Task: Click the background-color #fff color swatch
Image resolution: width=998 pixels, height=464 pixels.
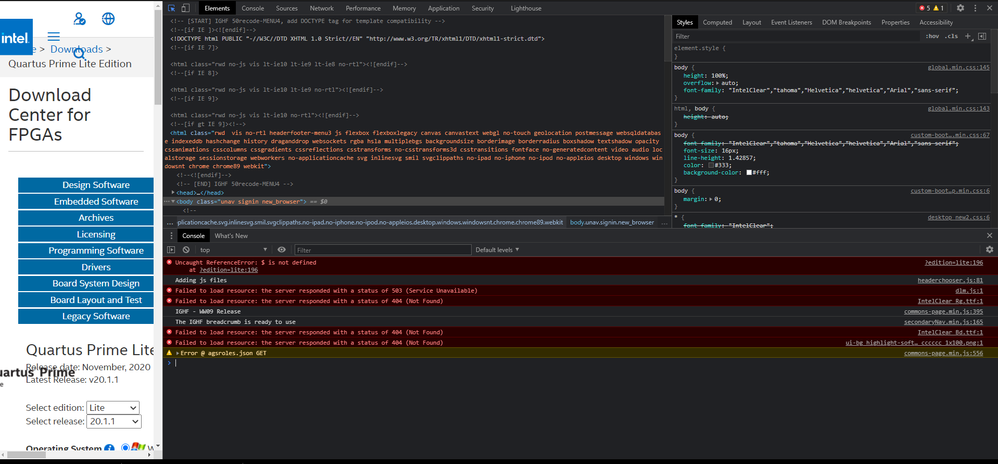Action: click(750, 172)
